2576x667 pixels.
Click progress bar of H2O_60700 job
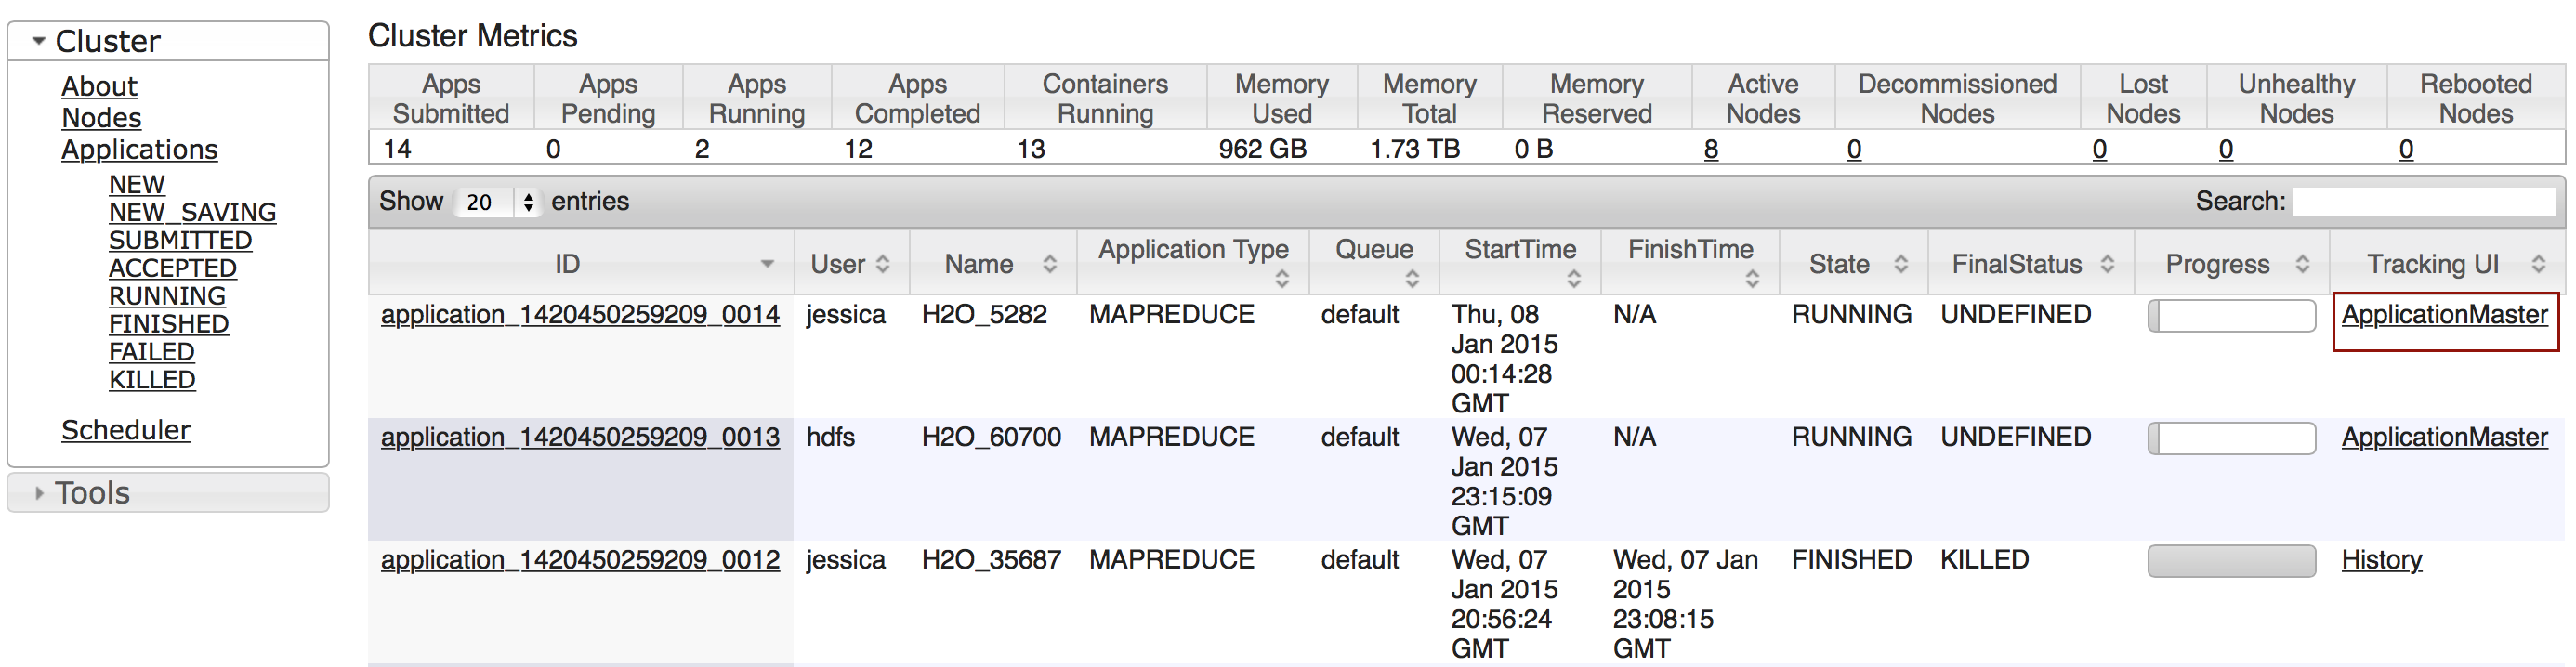(x=2230, y=438)
